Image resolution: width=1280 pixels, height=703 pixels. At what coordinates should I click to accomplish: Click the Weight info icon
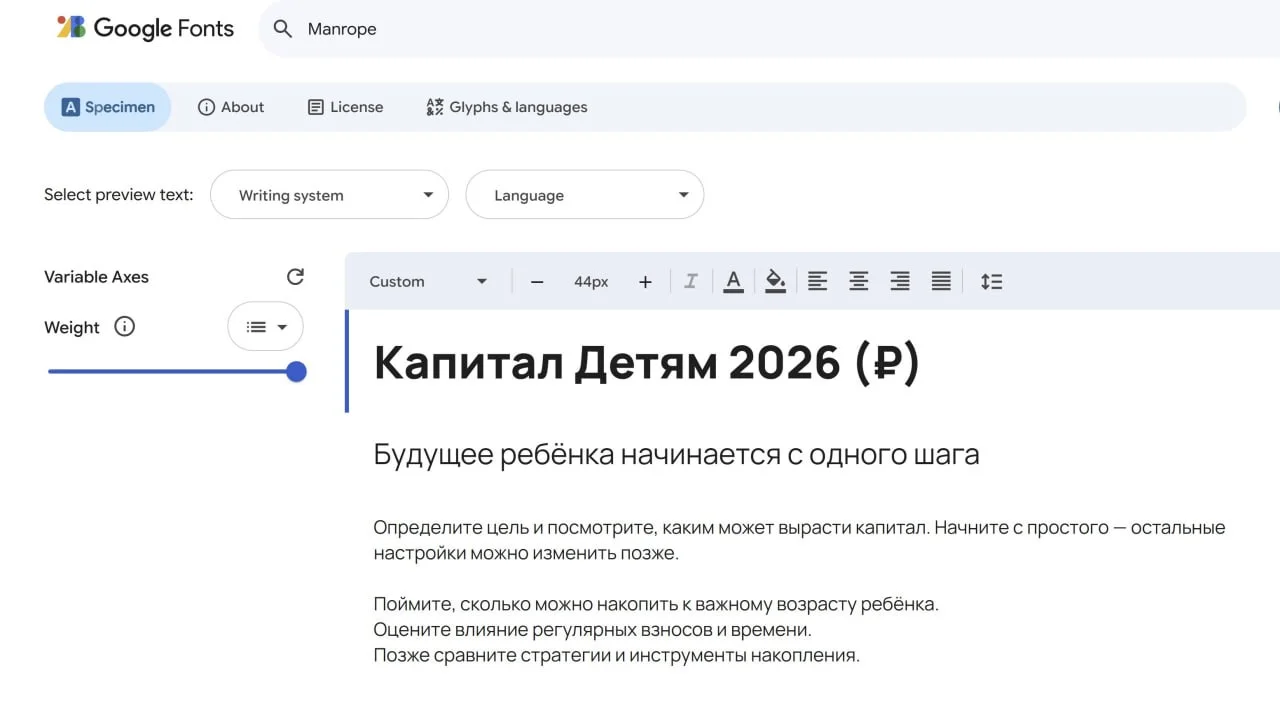[x=124, y=327]
